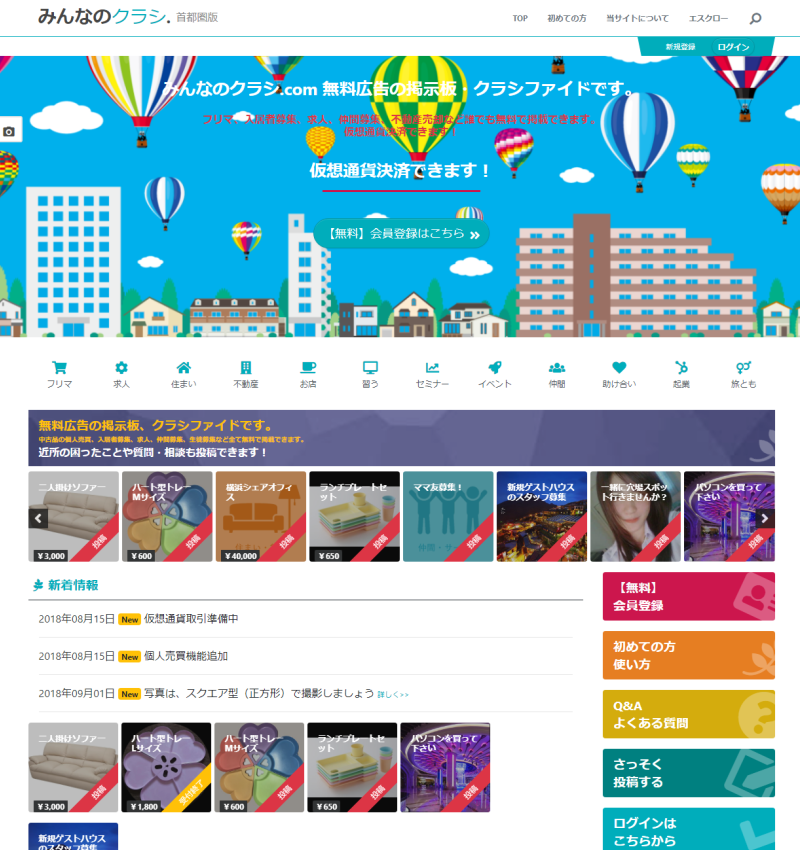The image size is (800, 850).
Task: Open the 求人 gear category icon
Action: click(x=121, y=368)
